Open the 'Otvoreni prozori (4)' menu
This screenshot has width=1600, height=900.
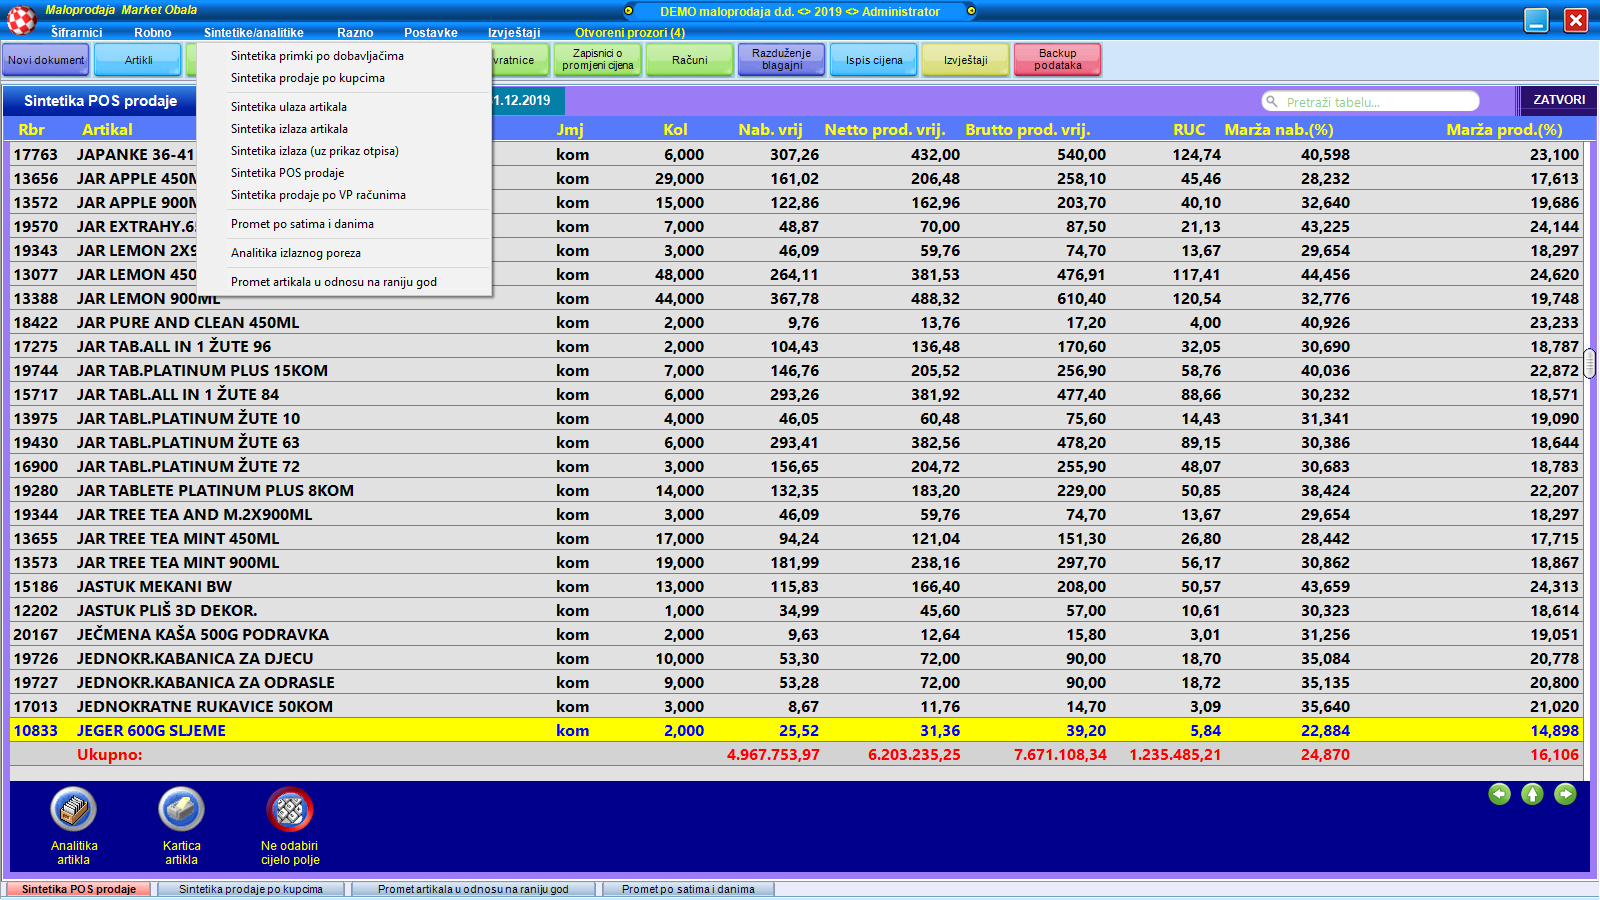click(x=630, y=33)
